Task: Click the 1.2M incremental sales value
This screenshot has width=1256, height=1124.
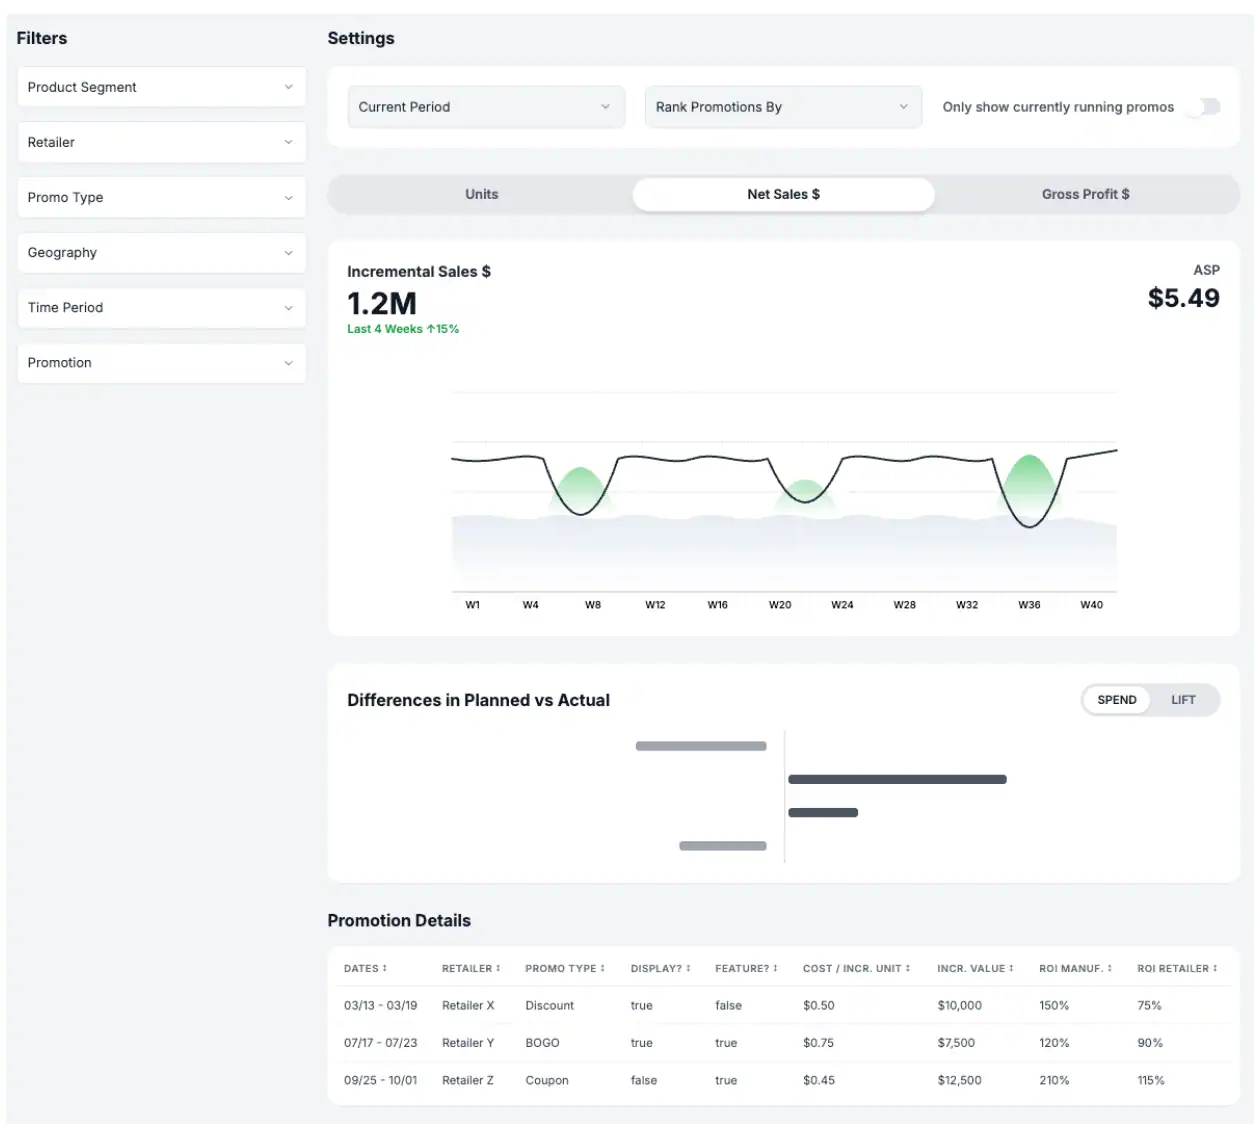Action: 382,303
